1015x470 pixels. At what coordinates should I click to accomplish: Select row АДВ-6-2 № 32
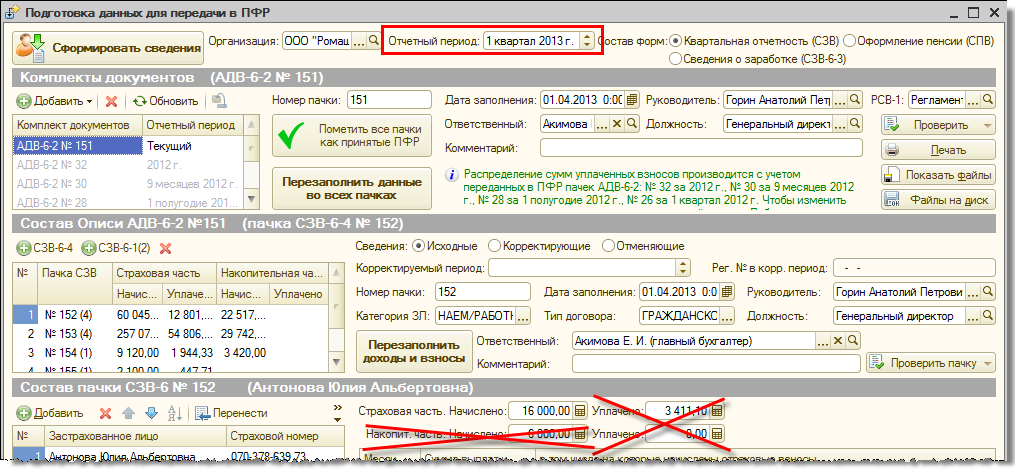(129, 164)
